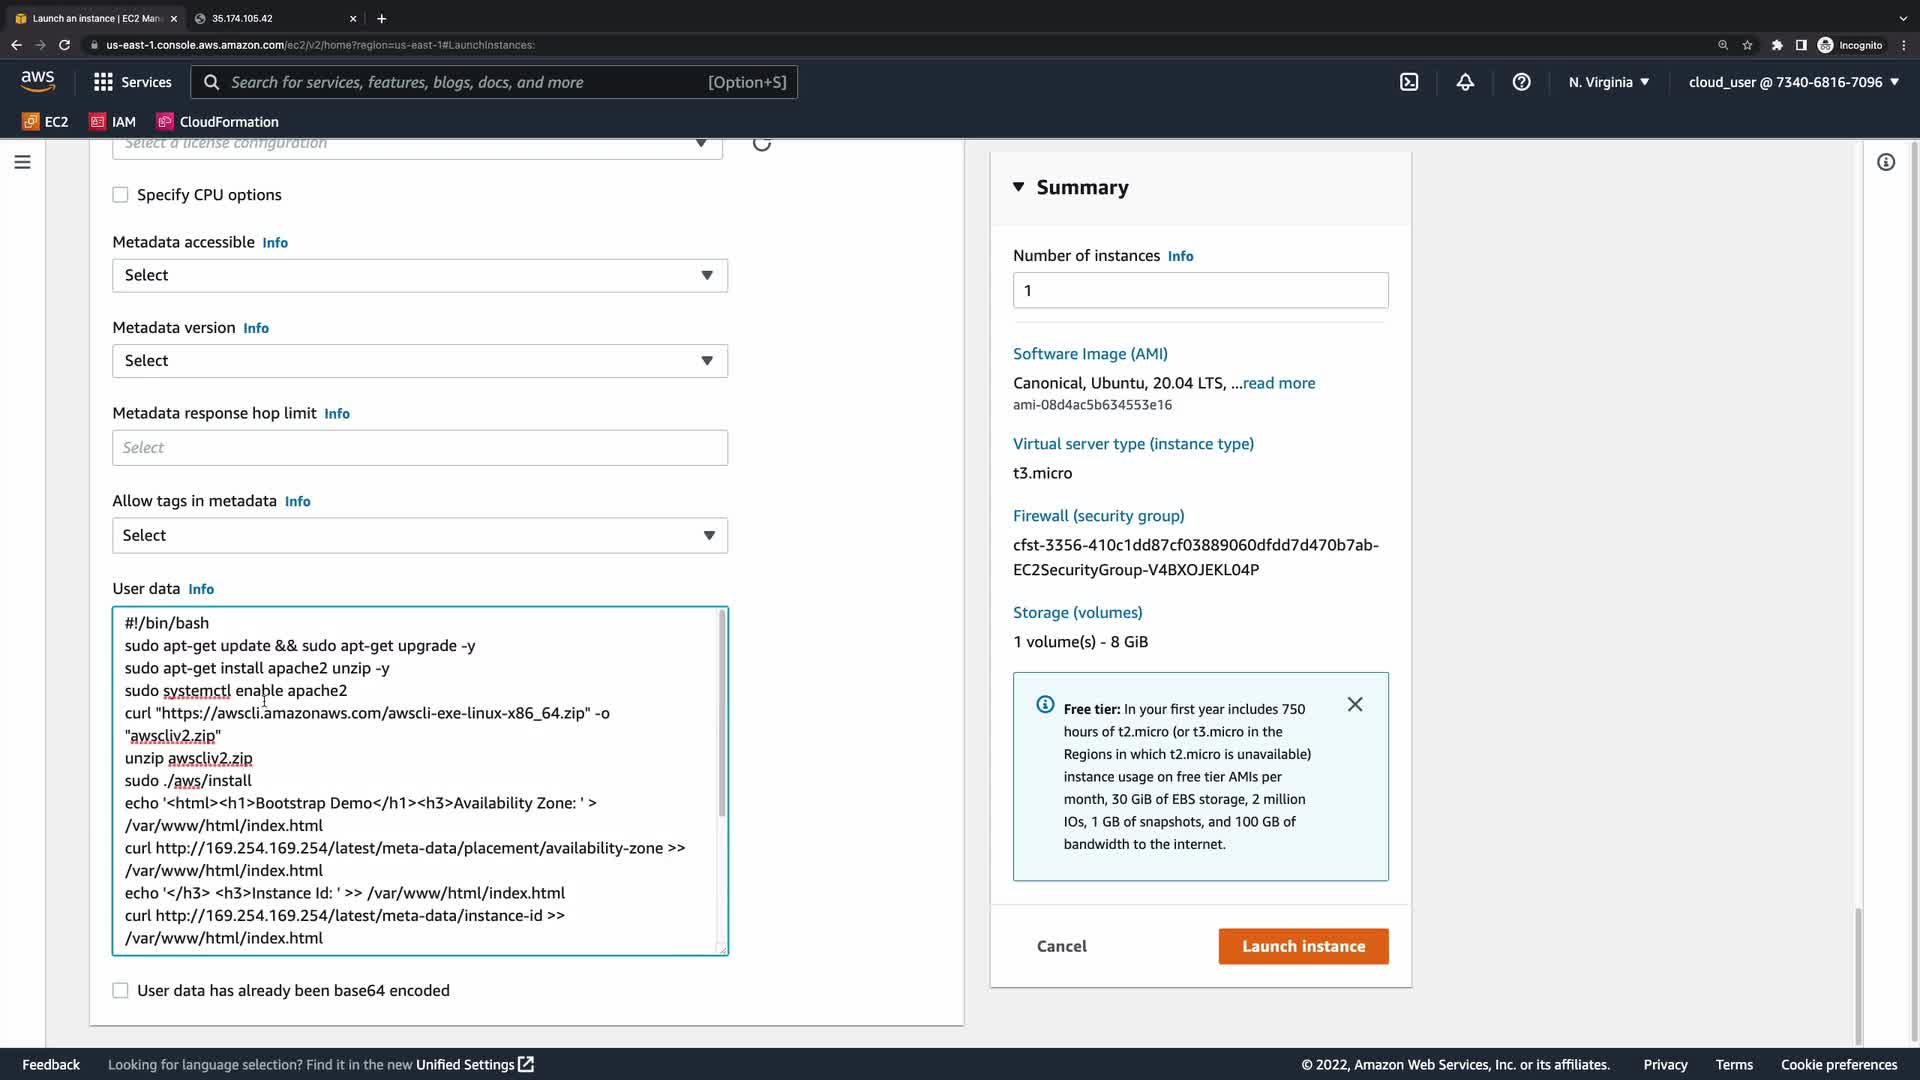Enable Specify CPU options checkbox
This screenshot has width=1920, height=1080.
tap(121, 195)
